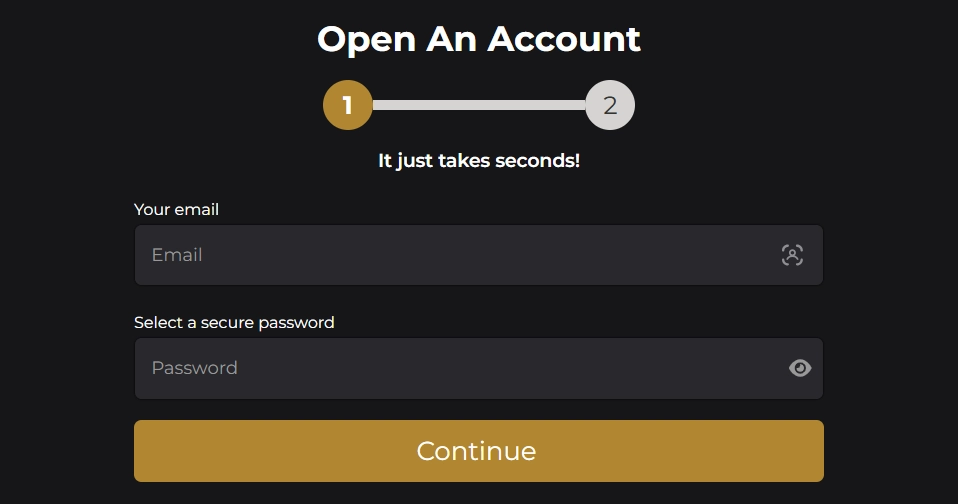Open saved identities from the email field icon
This screenshot has height=504, width=958.
point(792,255)
